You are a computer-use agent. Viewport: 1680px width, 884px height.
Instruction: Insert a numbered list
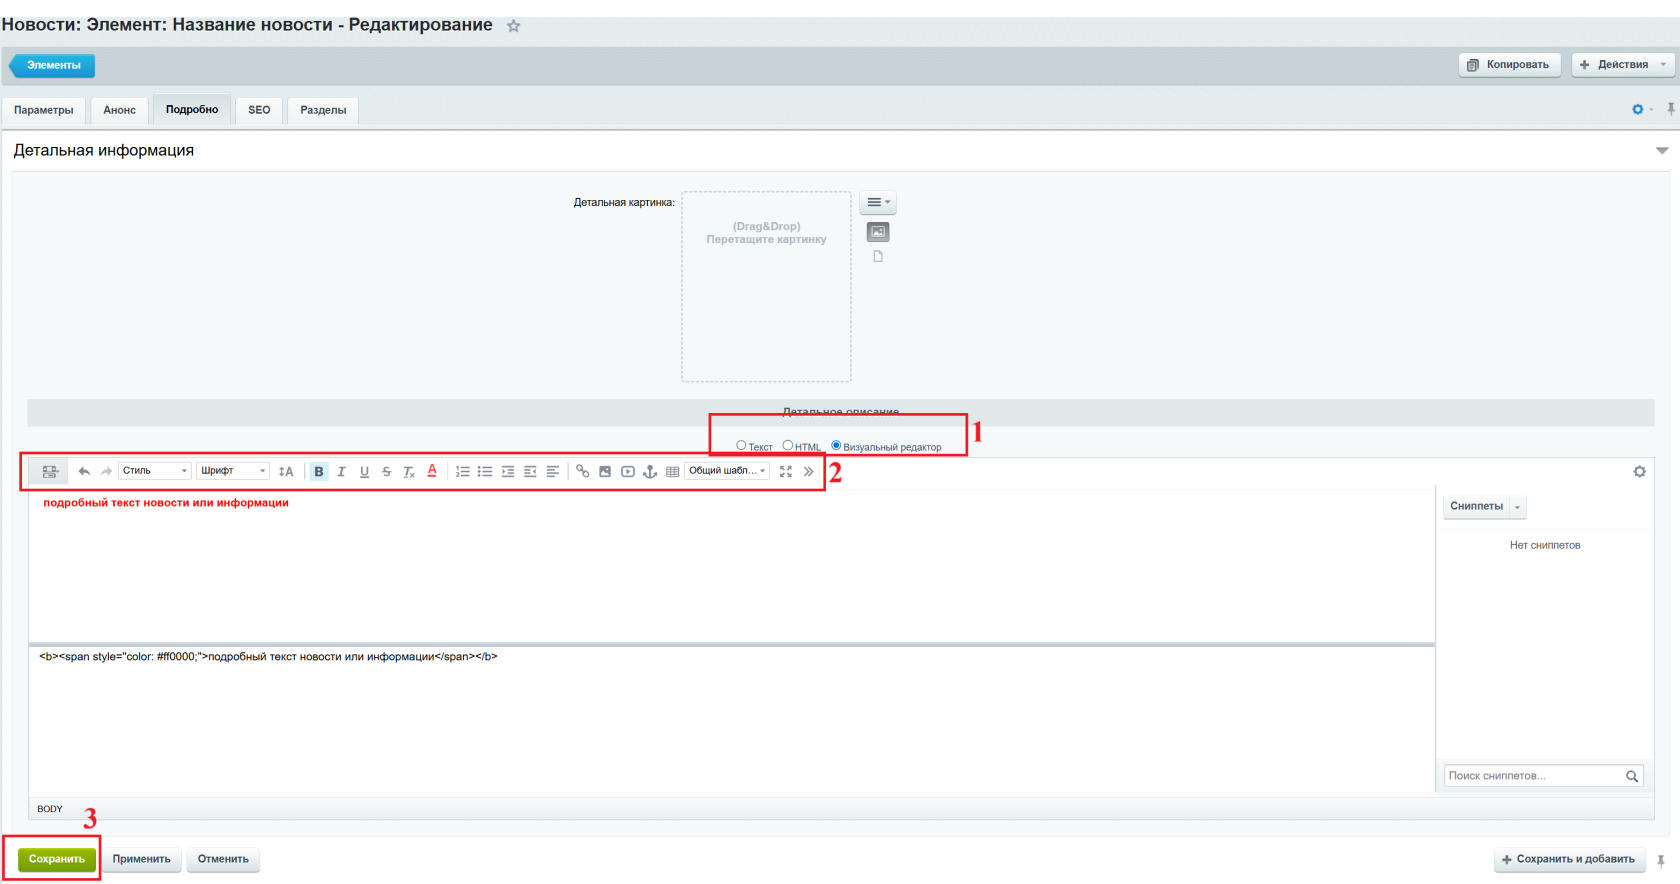click(463, 471)
